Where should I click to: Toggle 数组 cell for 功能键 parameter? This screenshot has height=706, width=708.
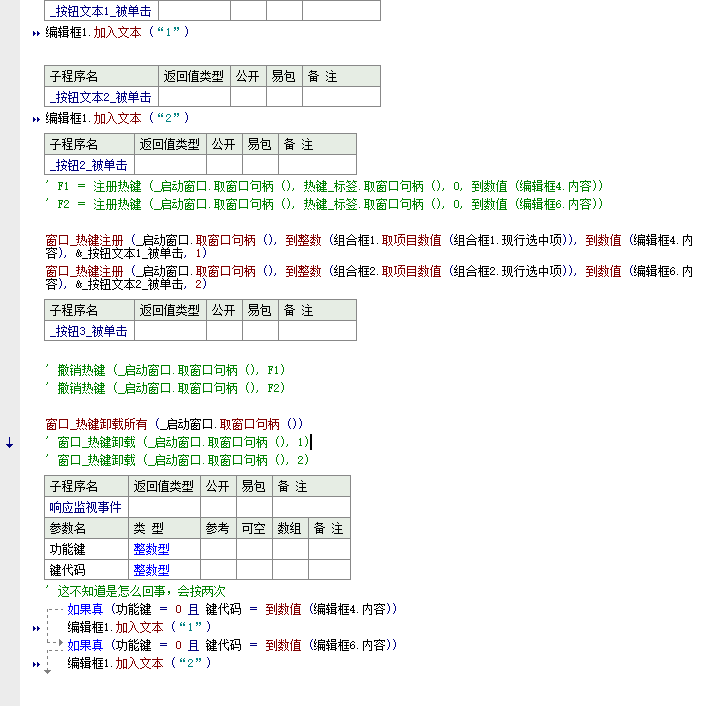[x=290, y=549]
